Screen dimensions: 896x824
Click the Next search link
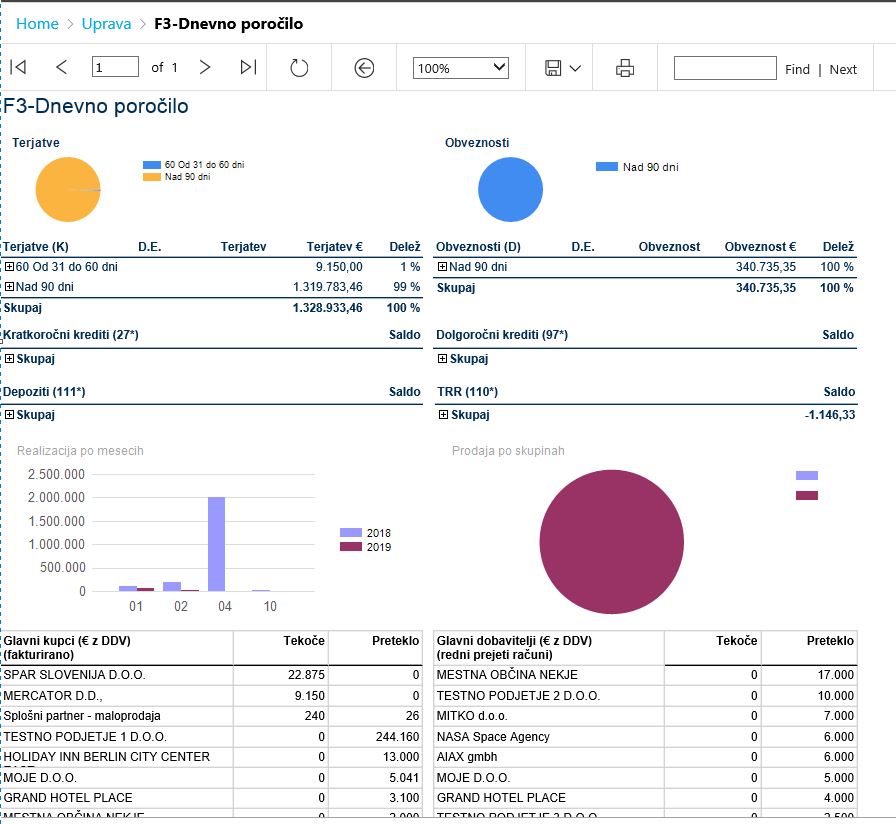(843, 70)
